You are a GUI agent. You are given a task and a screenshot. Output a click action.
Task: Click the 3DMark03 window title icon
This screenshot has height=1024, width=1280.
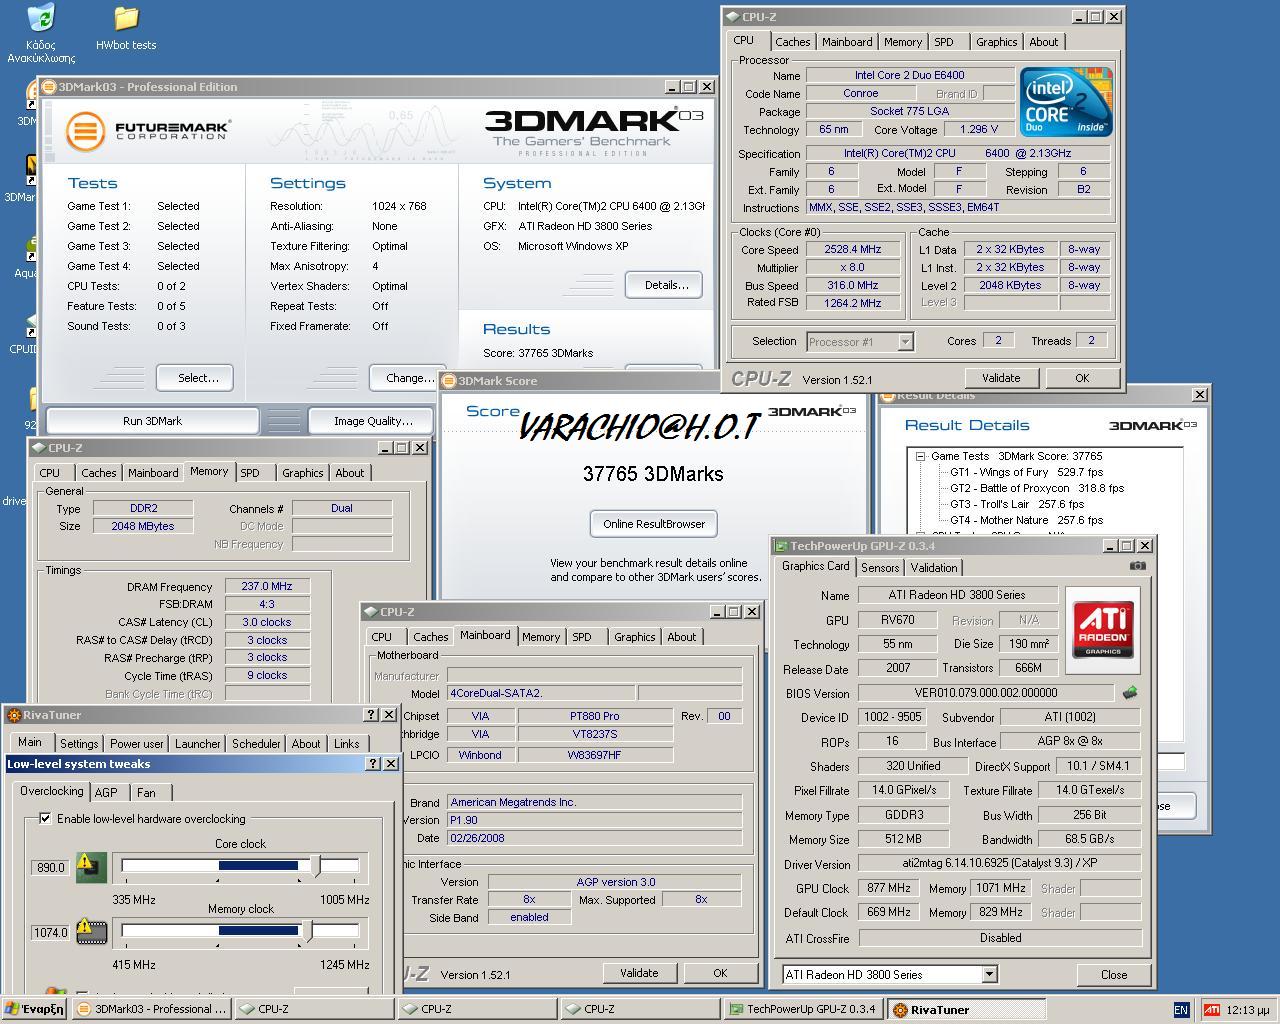pyautogui.click(x=48, y=87)
